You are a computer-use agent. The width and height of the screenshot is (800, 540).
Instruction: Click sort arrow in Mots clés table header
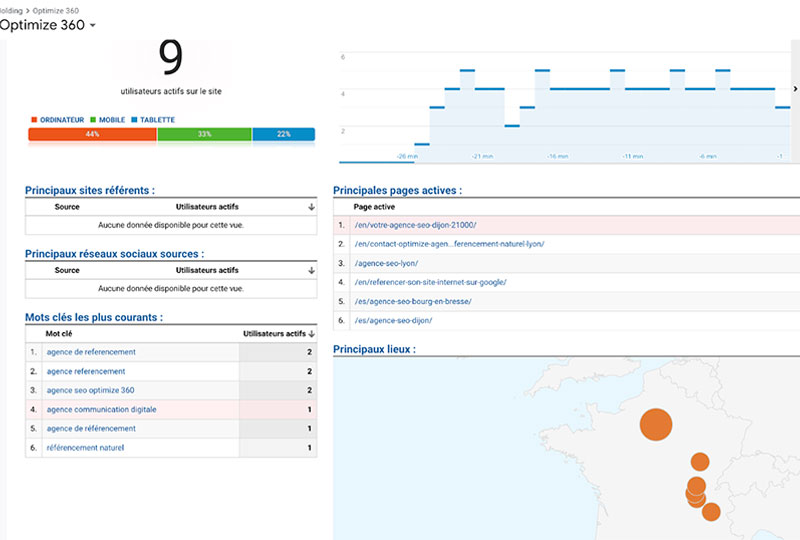click(311, 334)
